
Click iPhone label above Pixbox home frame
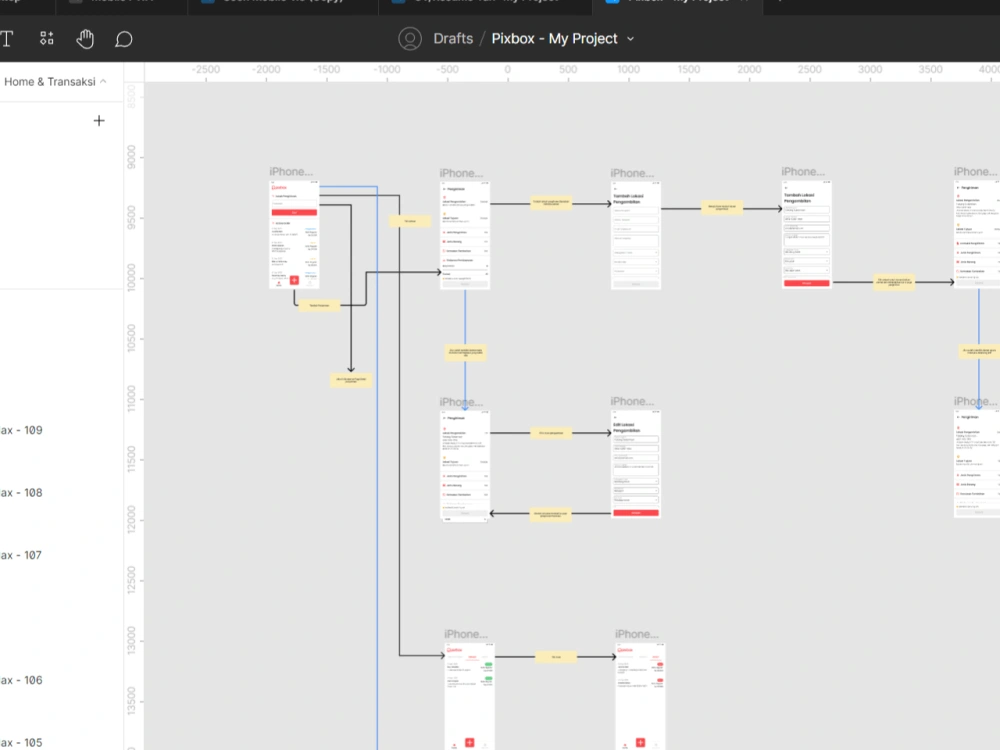[x=291, y=172]
